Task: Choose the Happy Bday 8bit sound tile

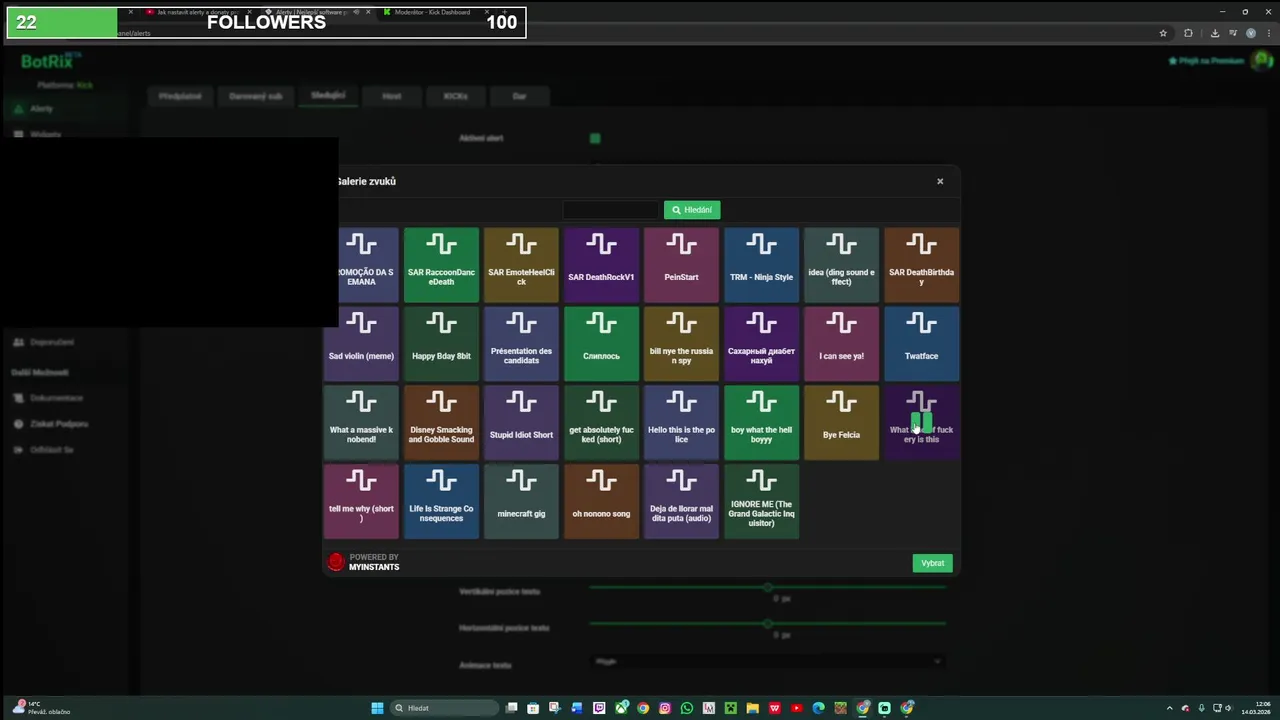Action: click(441, 344)
